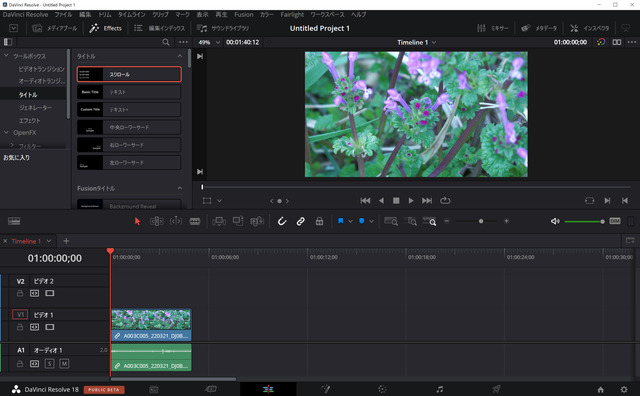Open the marker color dropdown arrow
The image size is (640, 396).
click(x=371, y=221)
